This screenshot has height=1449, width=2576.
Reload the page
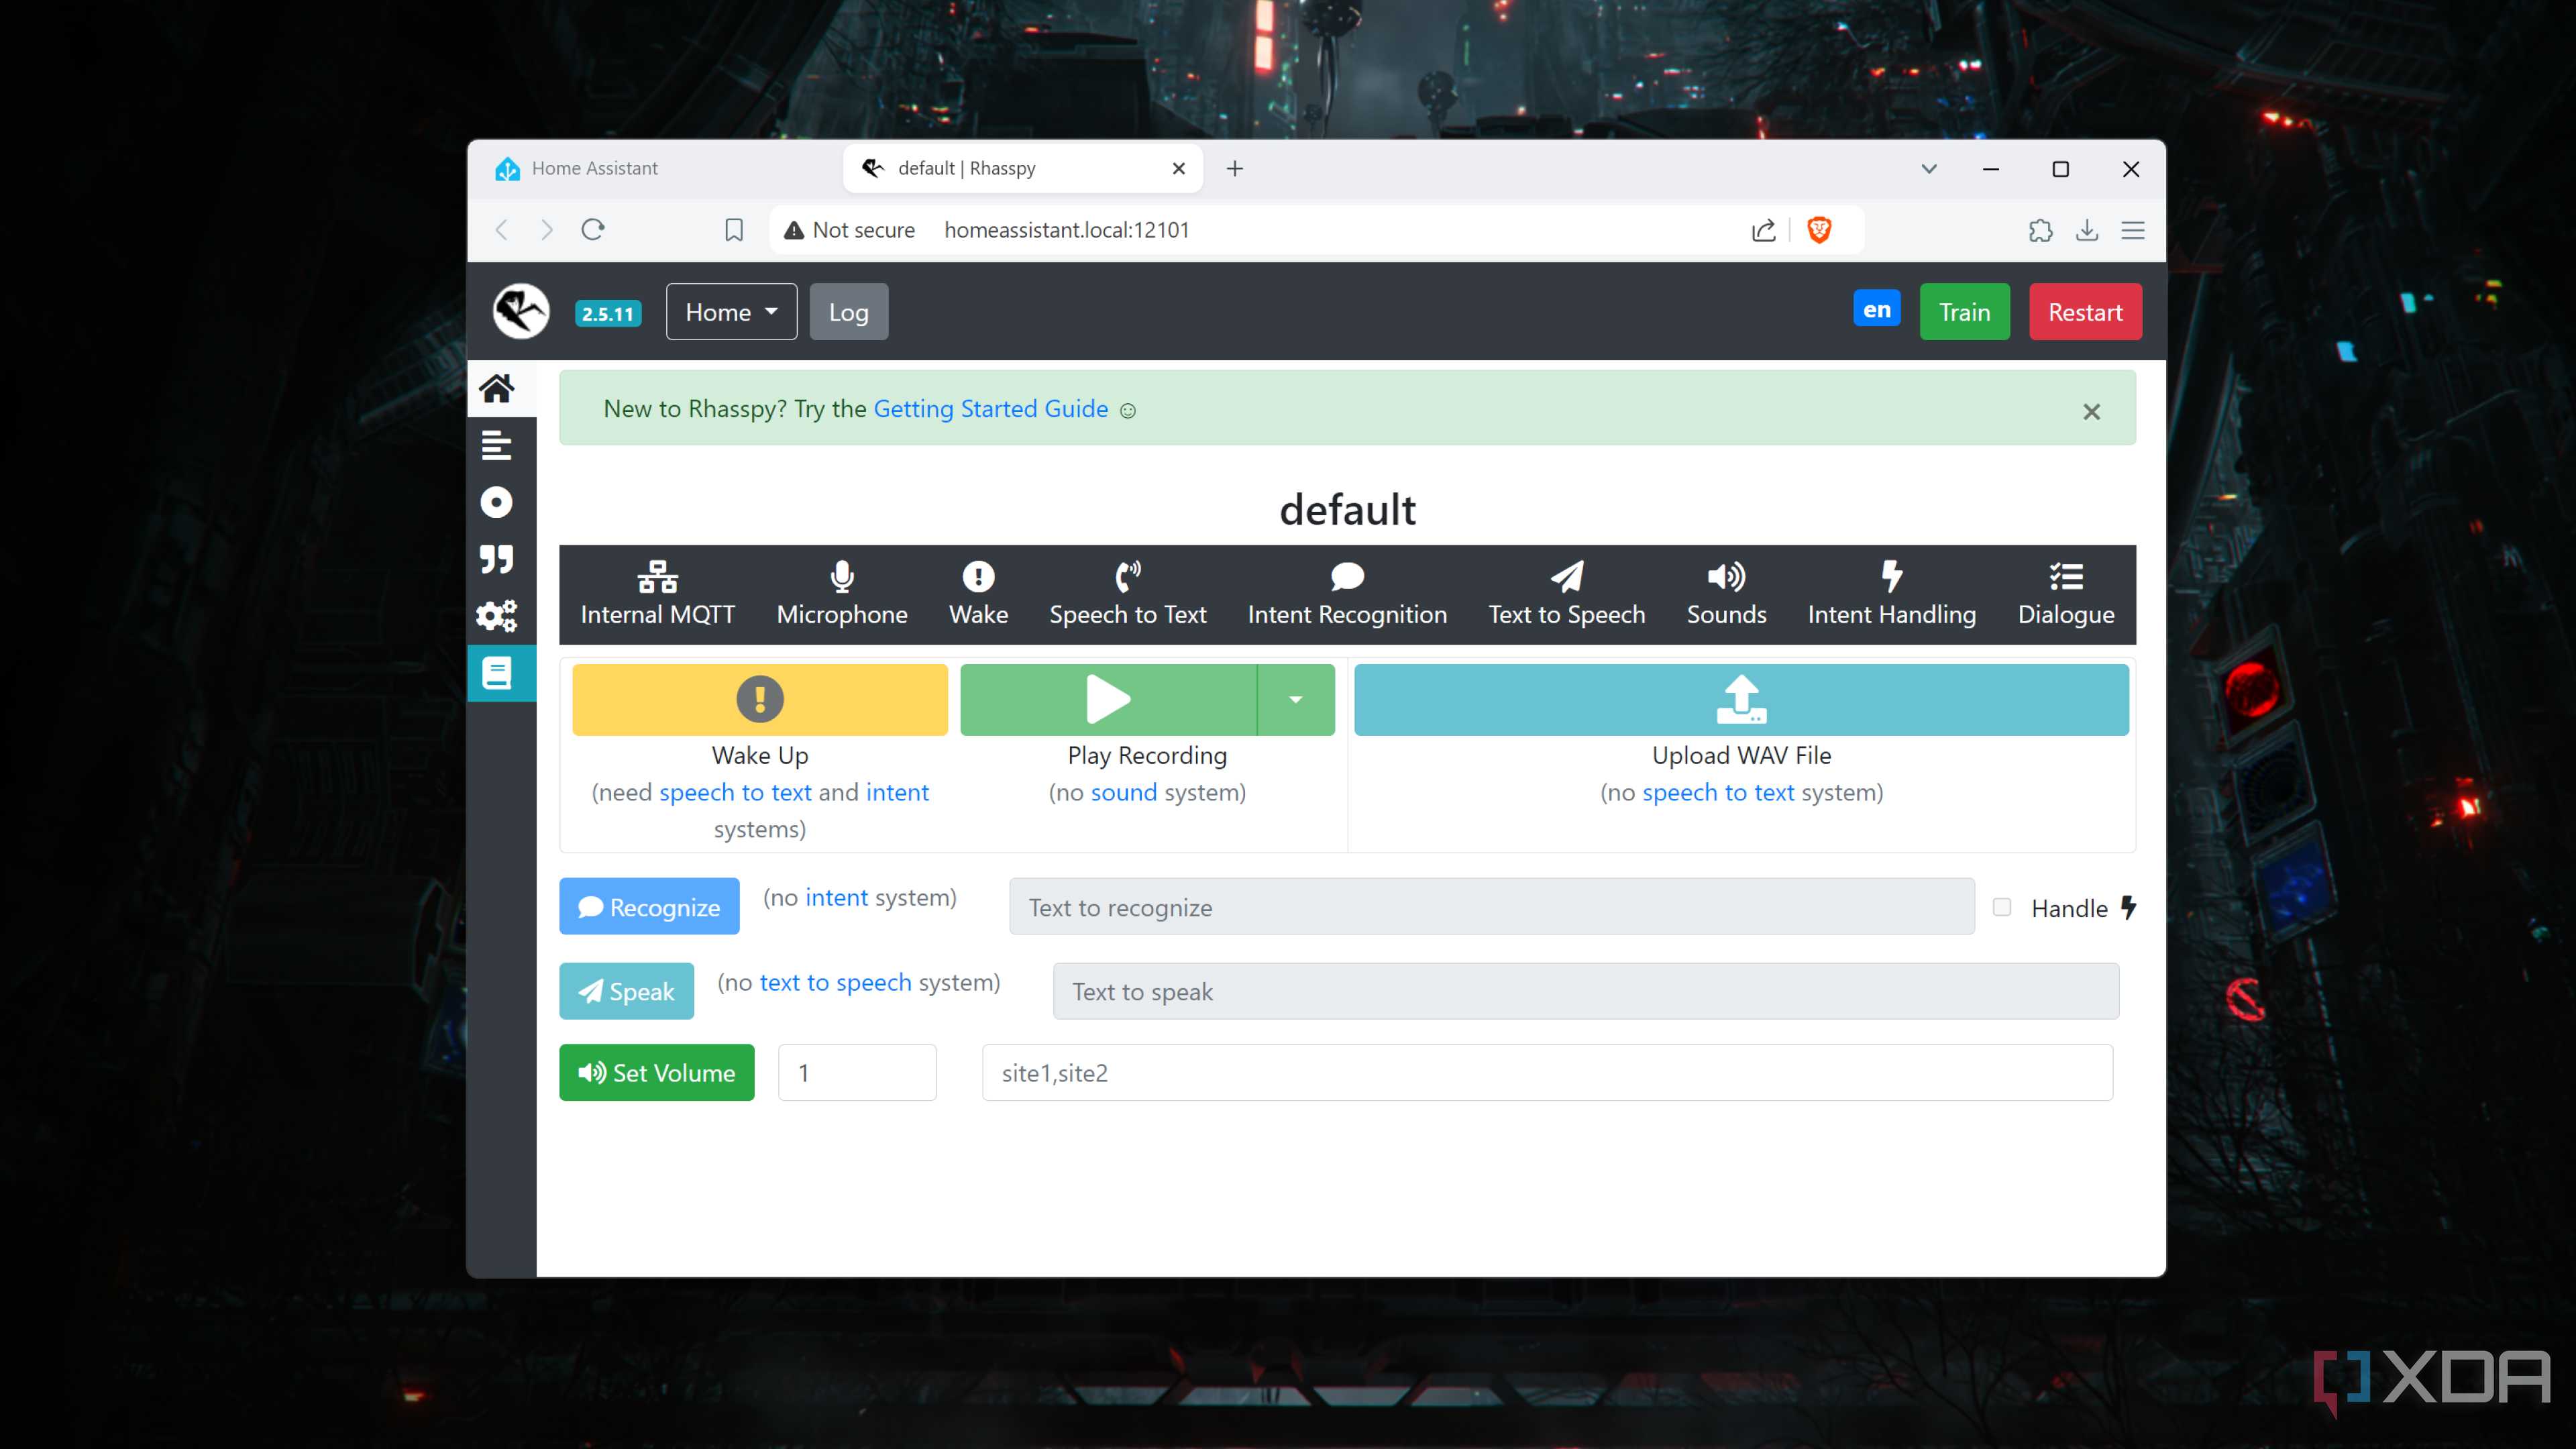(593, 230)
